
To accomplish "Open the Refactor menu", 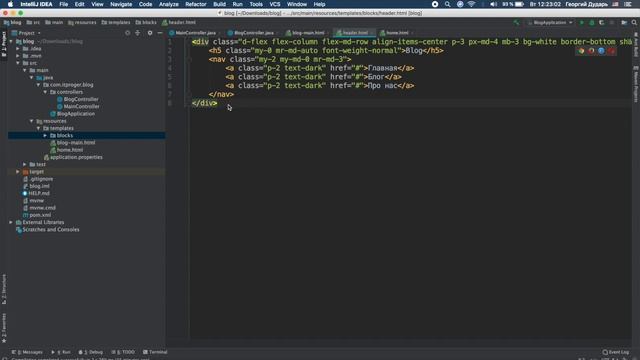I will pyautogui.click(x=196, y=4).
